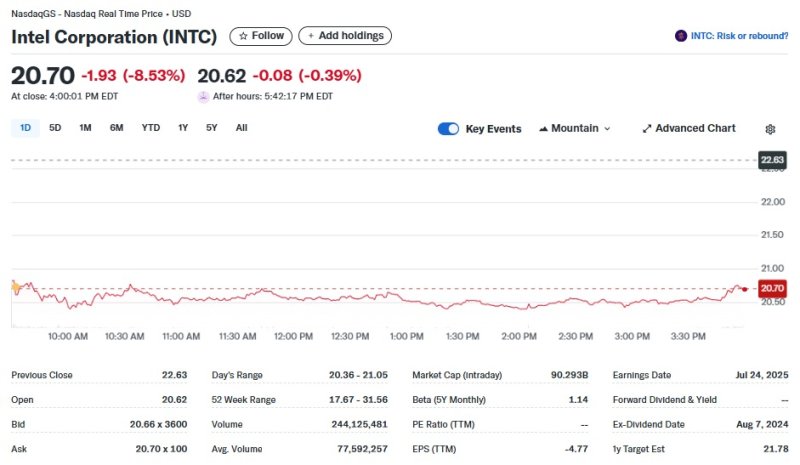Select the 5Y chart range
Viewport: 800px width, 465px height.
pos(211,128)
